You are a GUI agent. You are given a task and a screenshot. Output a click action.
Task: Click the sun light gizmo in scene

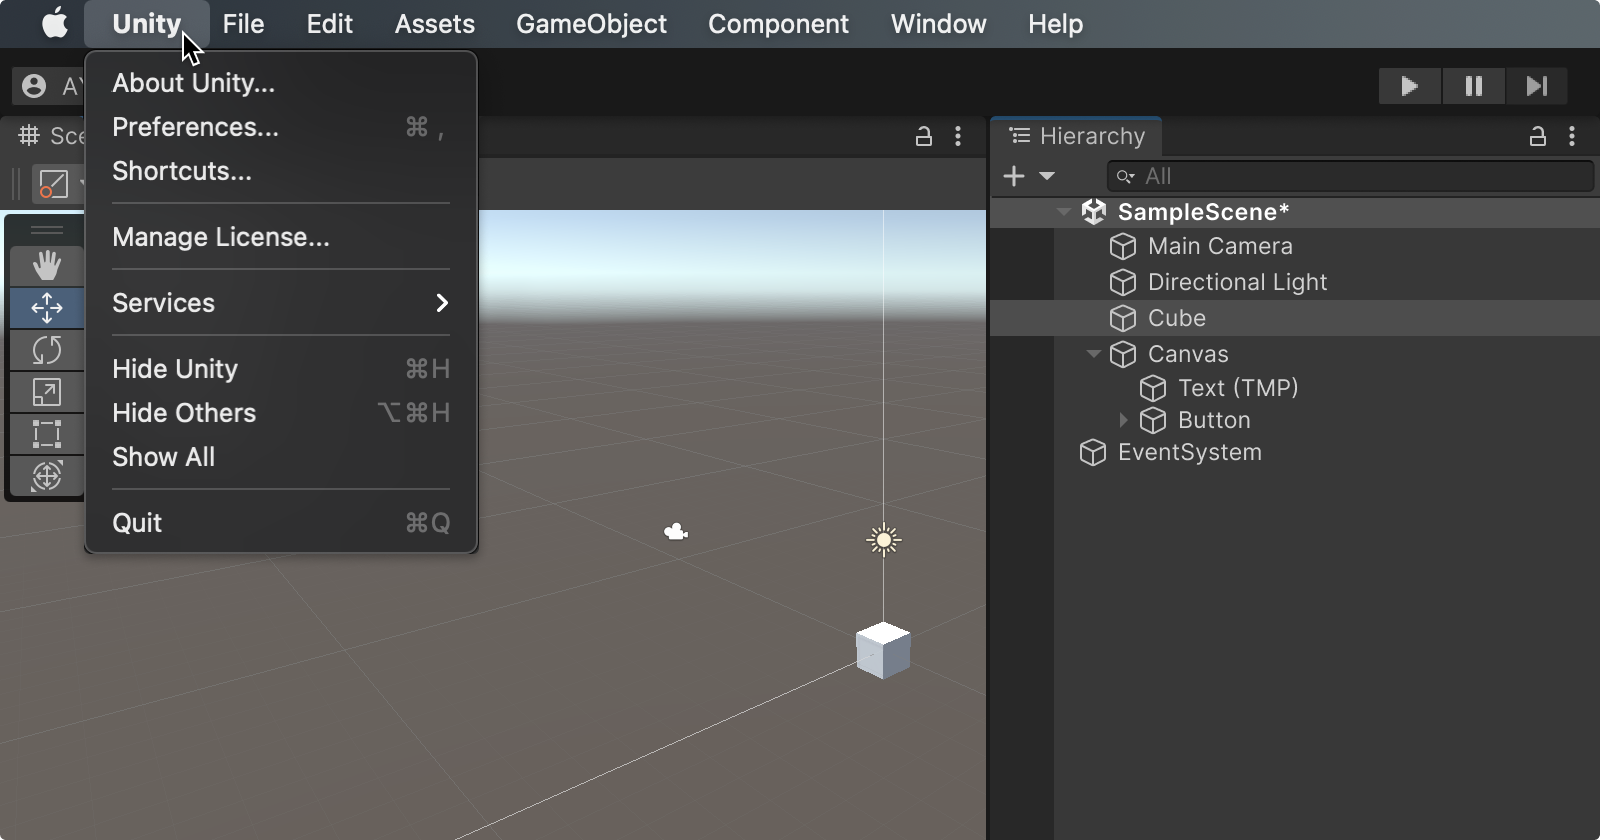coord(884,540)
